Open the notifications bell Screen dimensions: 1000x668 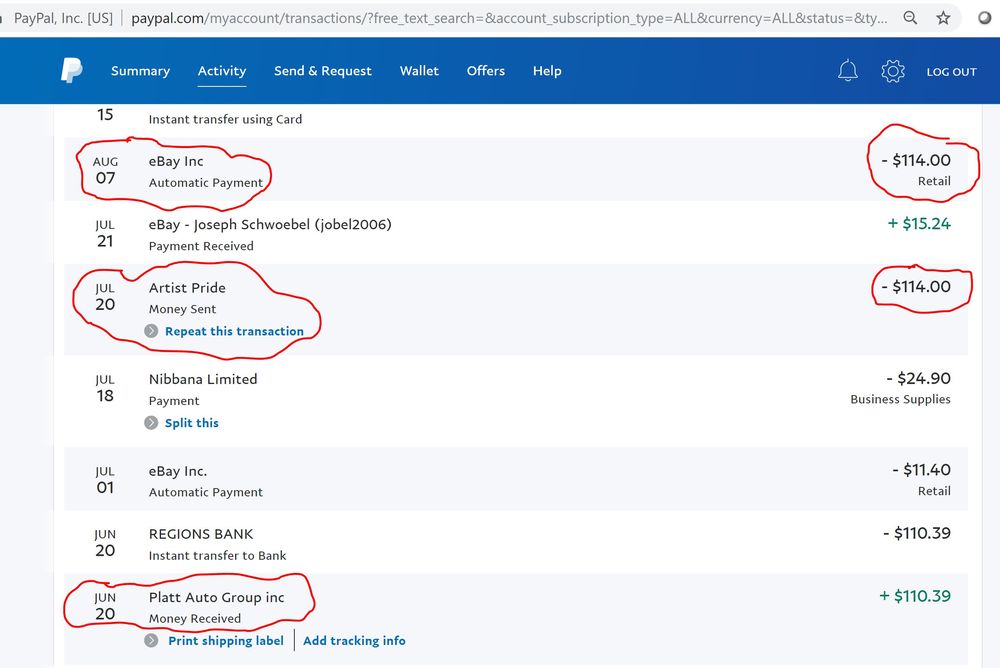847,71
